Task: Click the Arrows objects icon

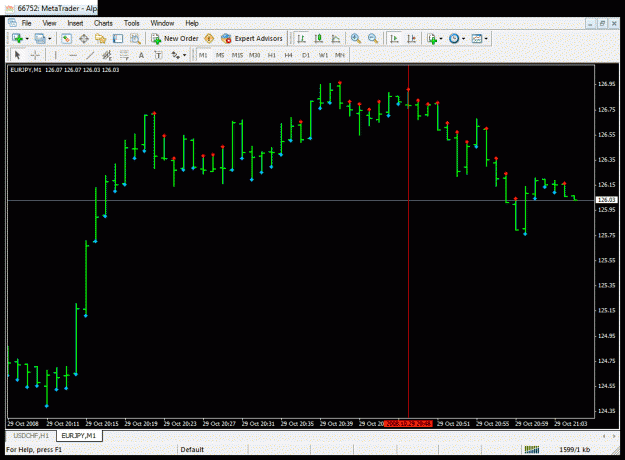Action: (x=175, y=55)
